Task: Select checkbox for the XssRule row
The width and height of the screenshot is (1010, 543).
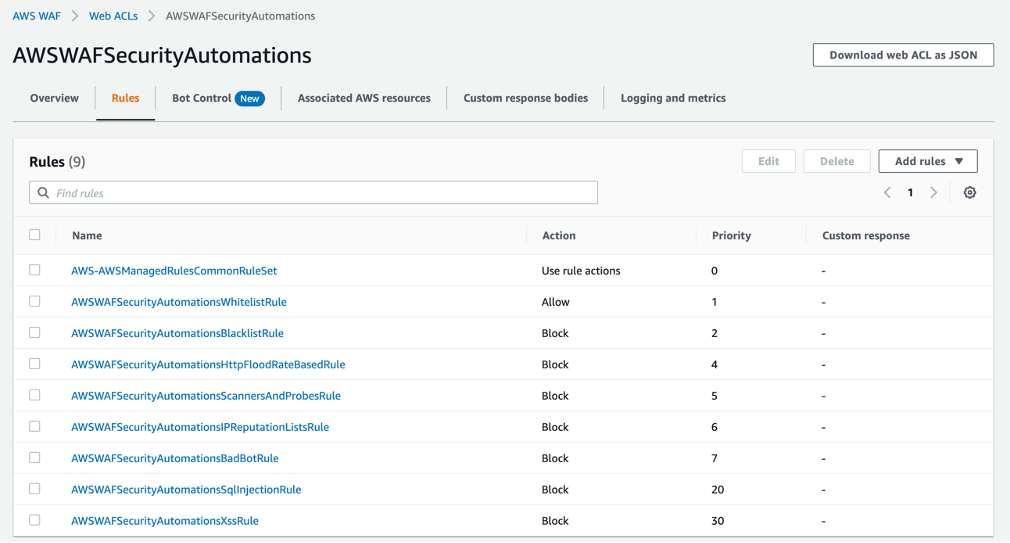Action: 35,520
